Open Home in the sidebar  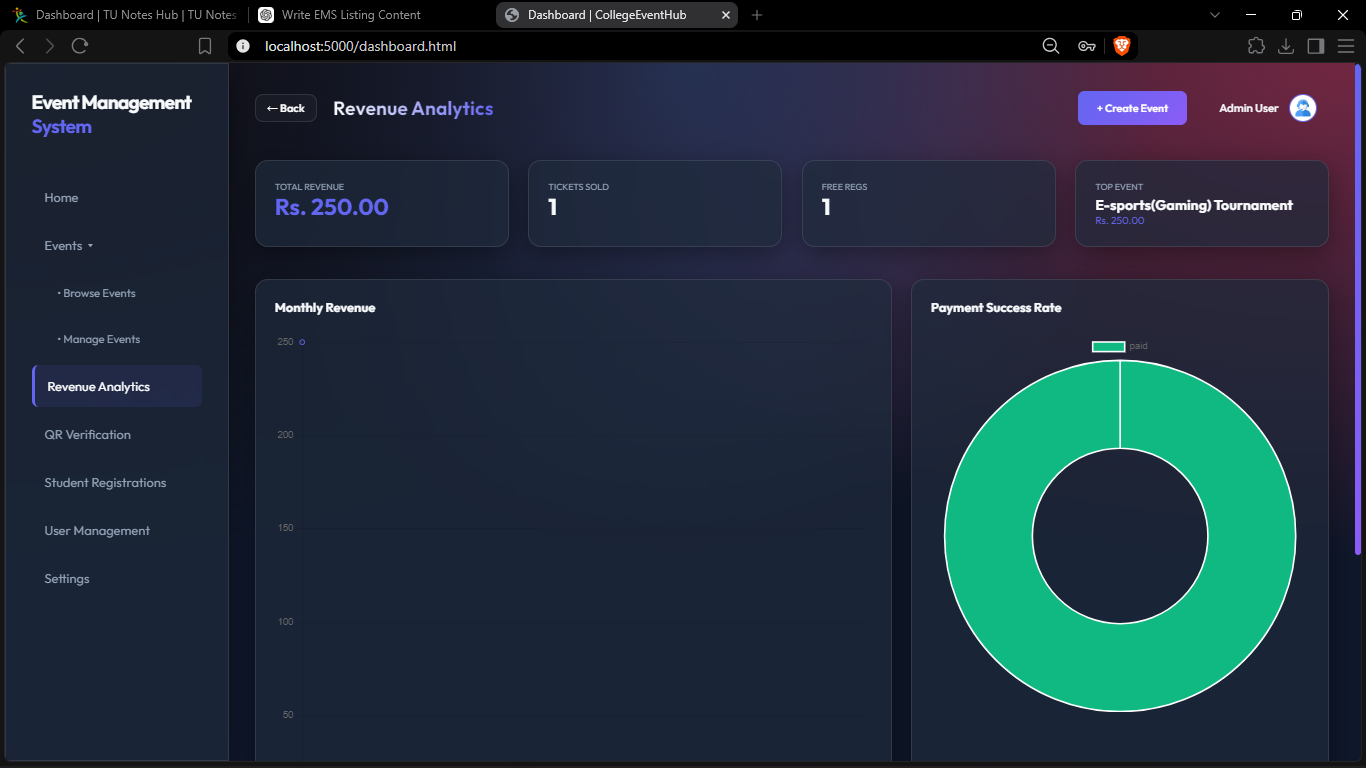click(x=61, y=198)
